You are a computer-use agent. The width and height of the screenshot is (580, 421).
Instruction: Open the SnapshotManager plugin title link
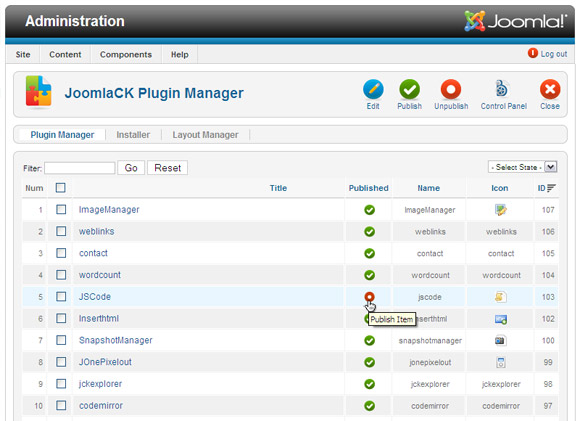click(x=116, y=340)
